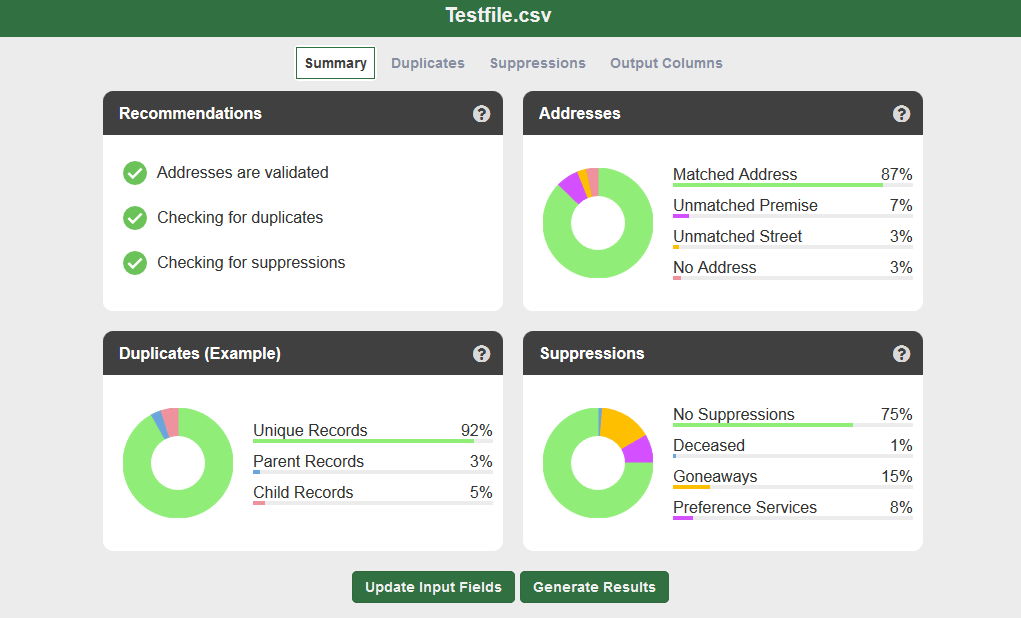Select the Summary tab
The height and width of the screenshot is (618, 1021).
336,63
